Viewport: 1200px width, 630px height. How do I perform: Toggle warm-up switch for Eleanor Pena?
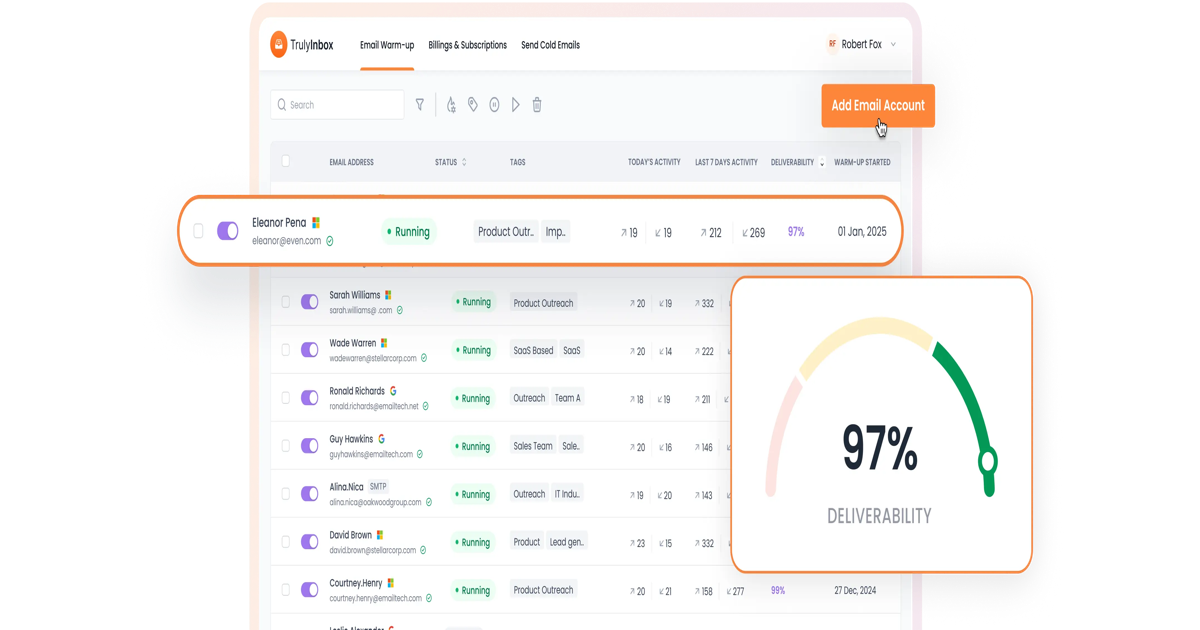tap(228, 231)
